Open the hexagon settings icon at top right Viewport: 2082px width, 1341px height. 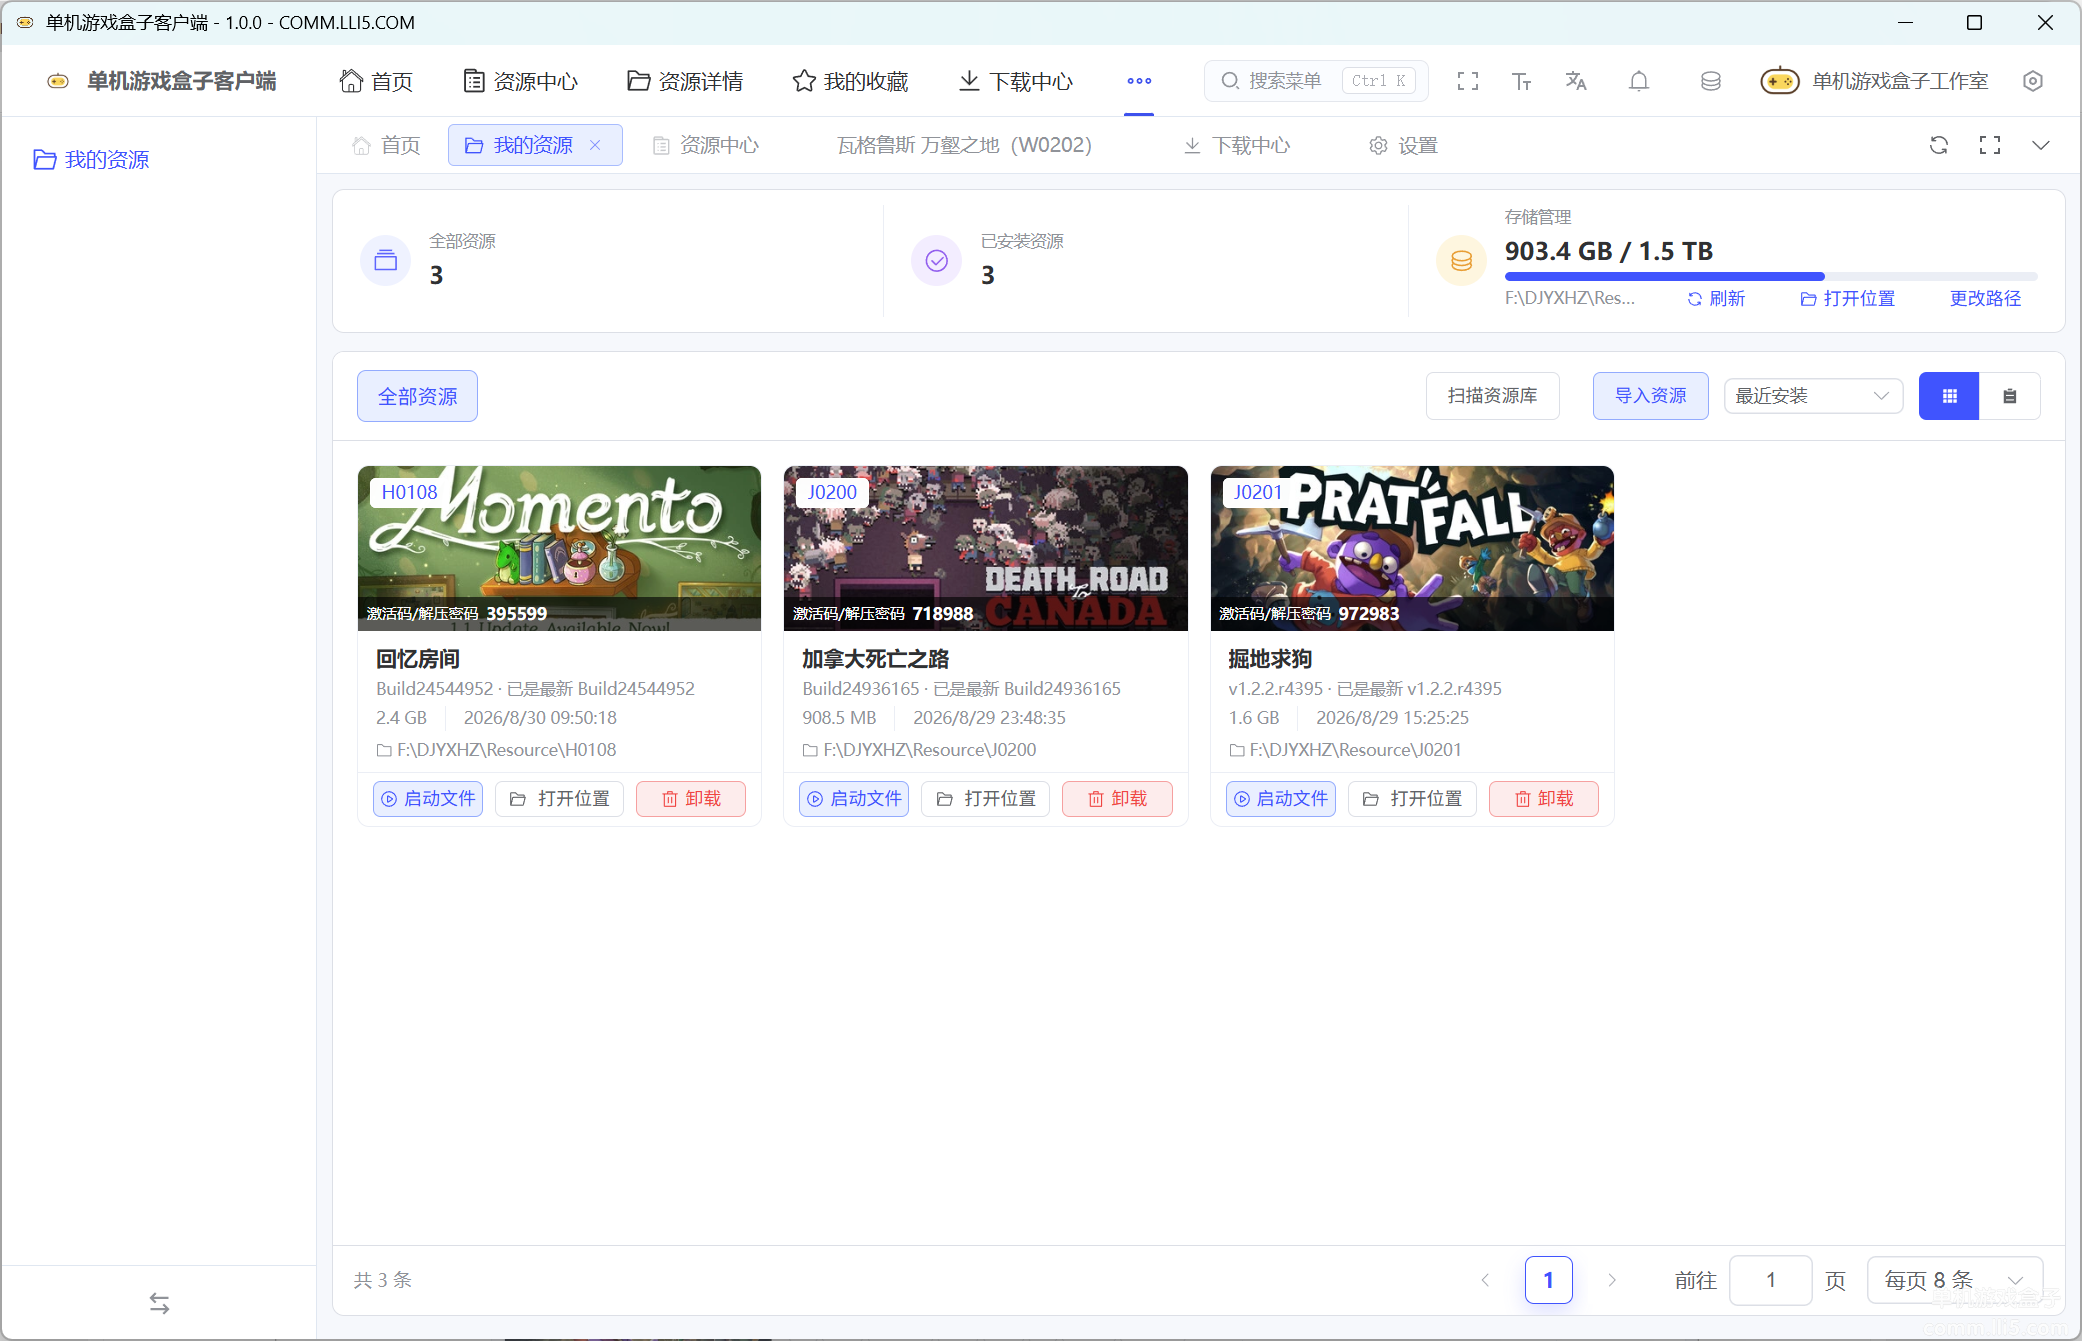[2033, 81]
